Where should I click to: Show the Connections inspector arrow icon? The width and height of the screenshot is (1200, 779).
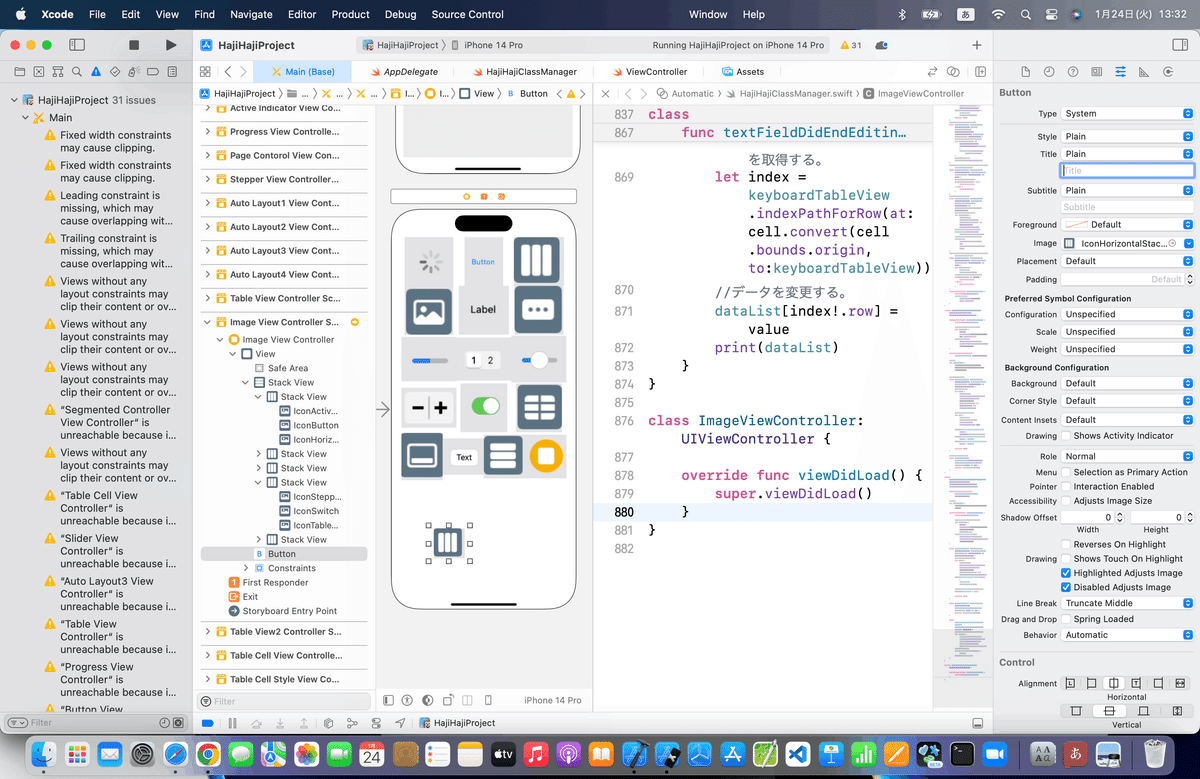pos(1168,72)
